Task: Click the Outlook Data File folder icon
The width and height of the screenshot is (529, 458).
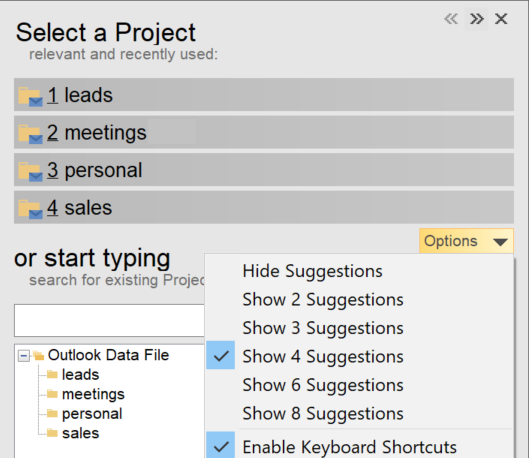Action: pyautogui.click(x=39, y=355)
